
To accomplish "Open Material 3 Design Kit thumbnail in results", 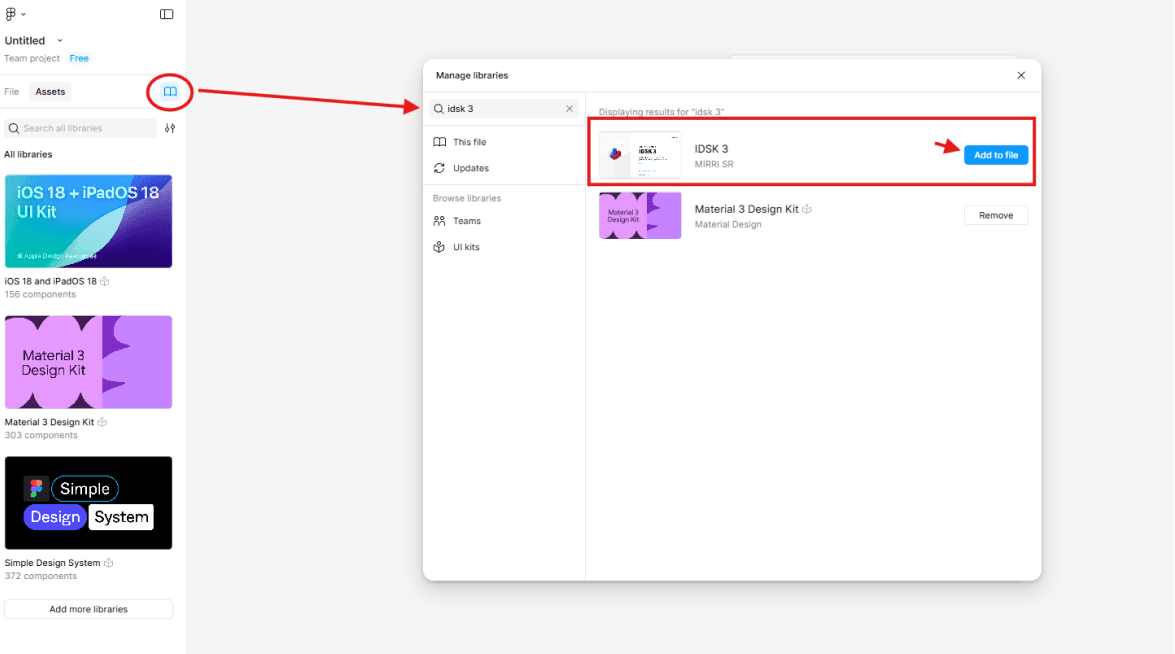I will [x=640, y=216].
